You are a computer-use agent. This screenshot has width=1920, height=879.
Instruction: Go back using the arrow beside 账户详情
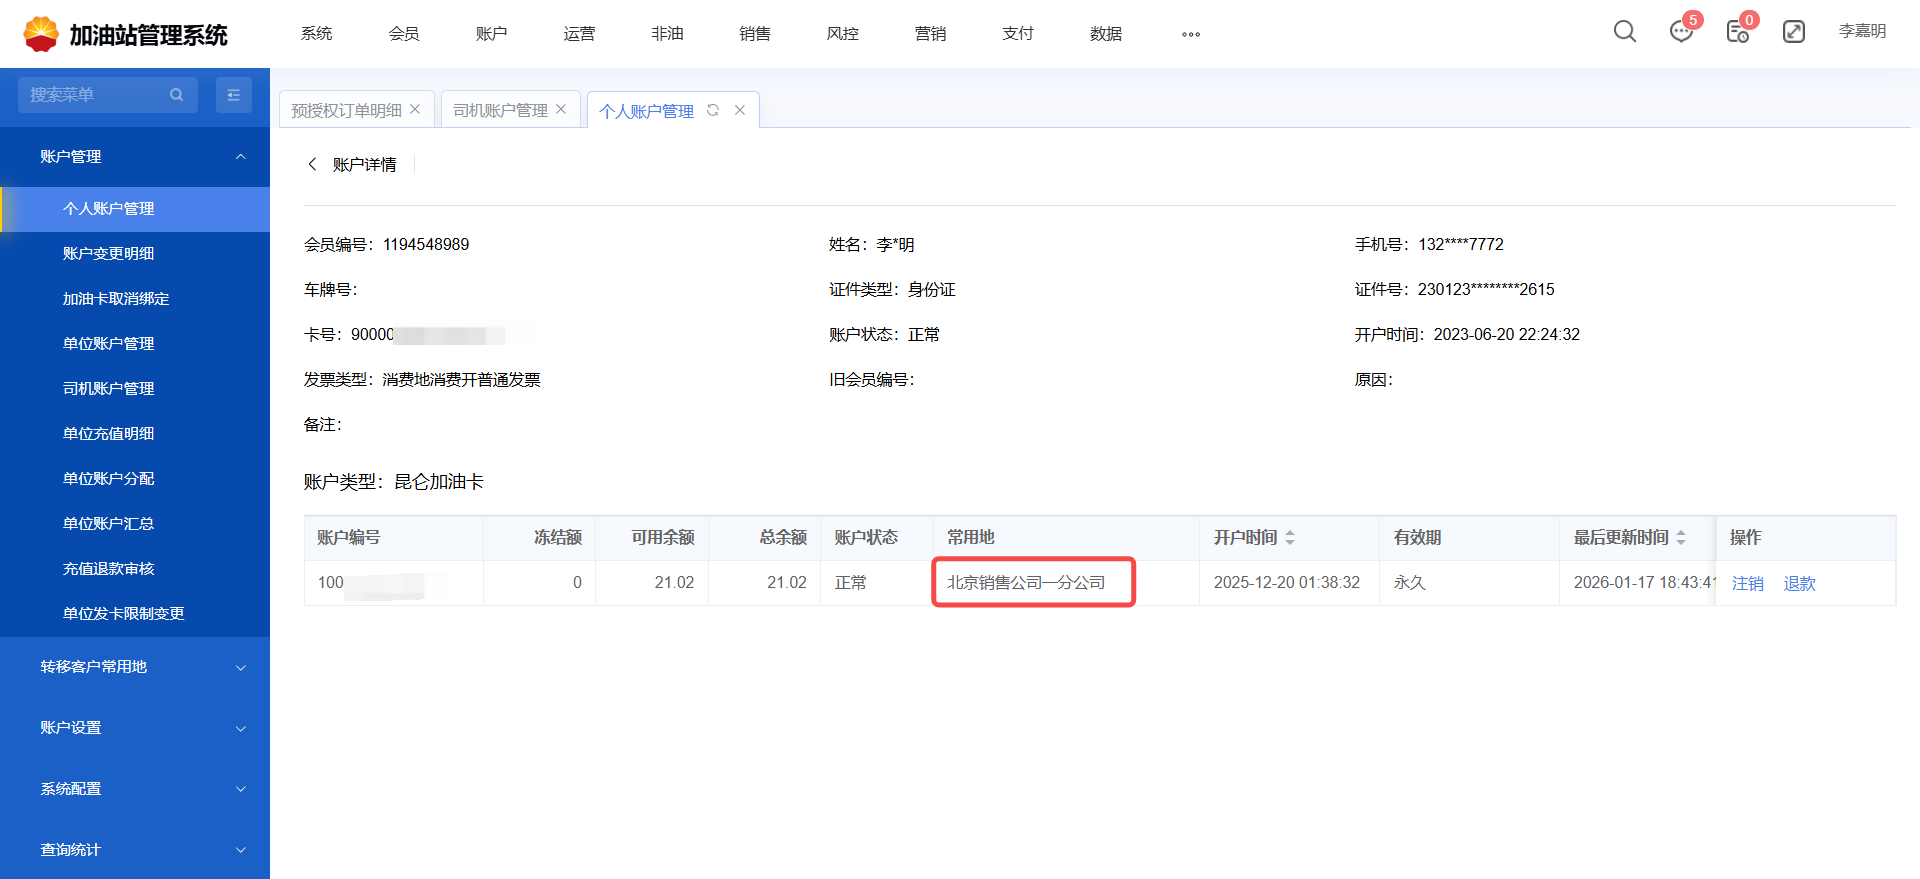(312, 164)
